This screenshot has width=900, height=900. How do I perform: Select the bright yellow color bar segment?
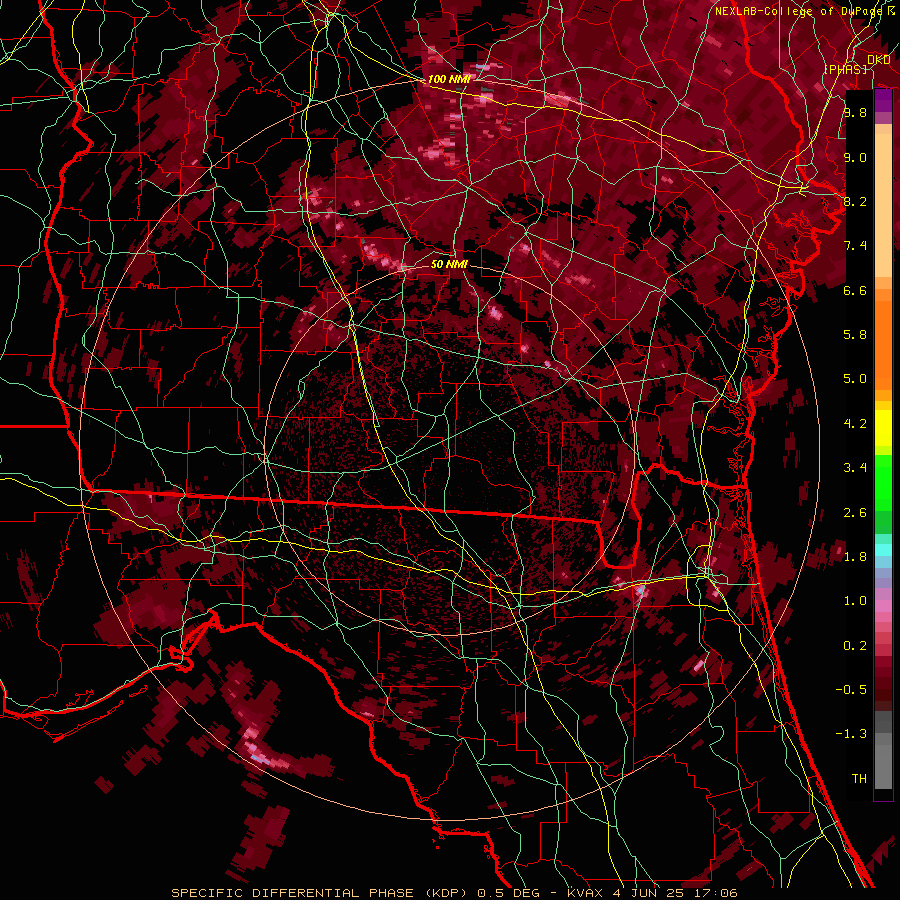coord(883,428)
